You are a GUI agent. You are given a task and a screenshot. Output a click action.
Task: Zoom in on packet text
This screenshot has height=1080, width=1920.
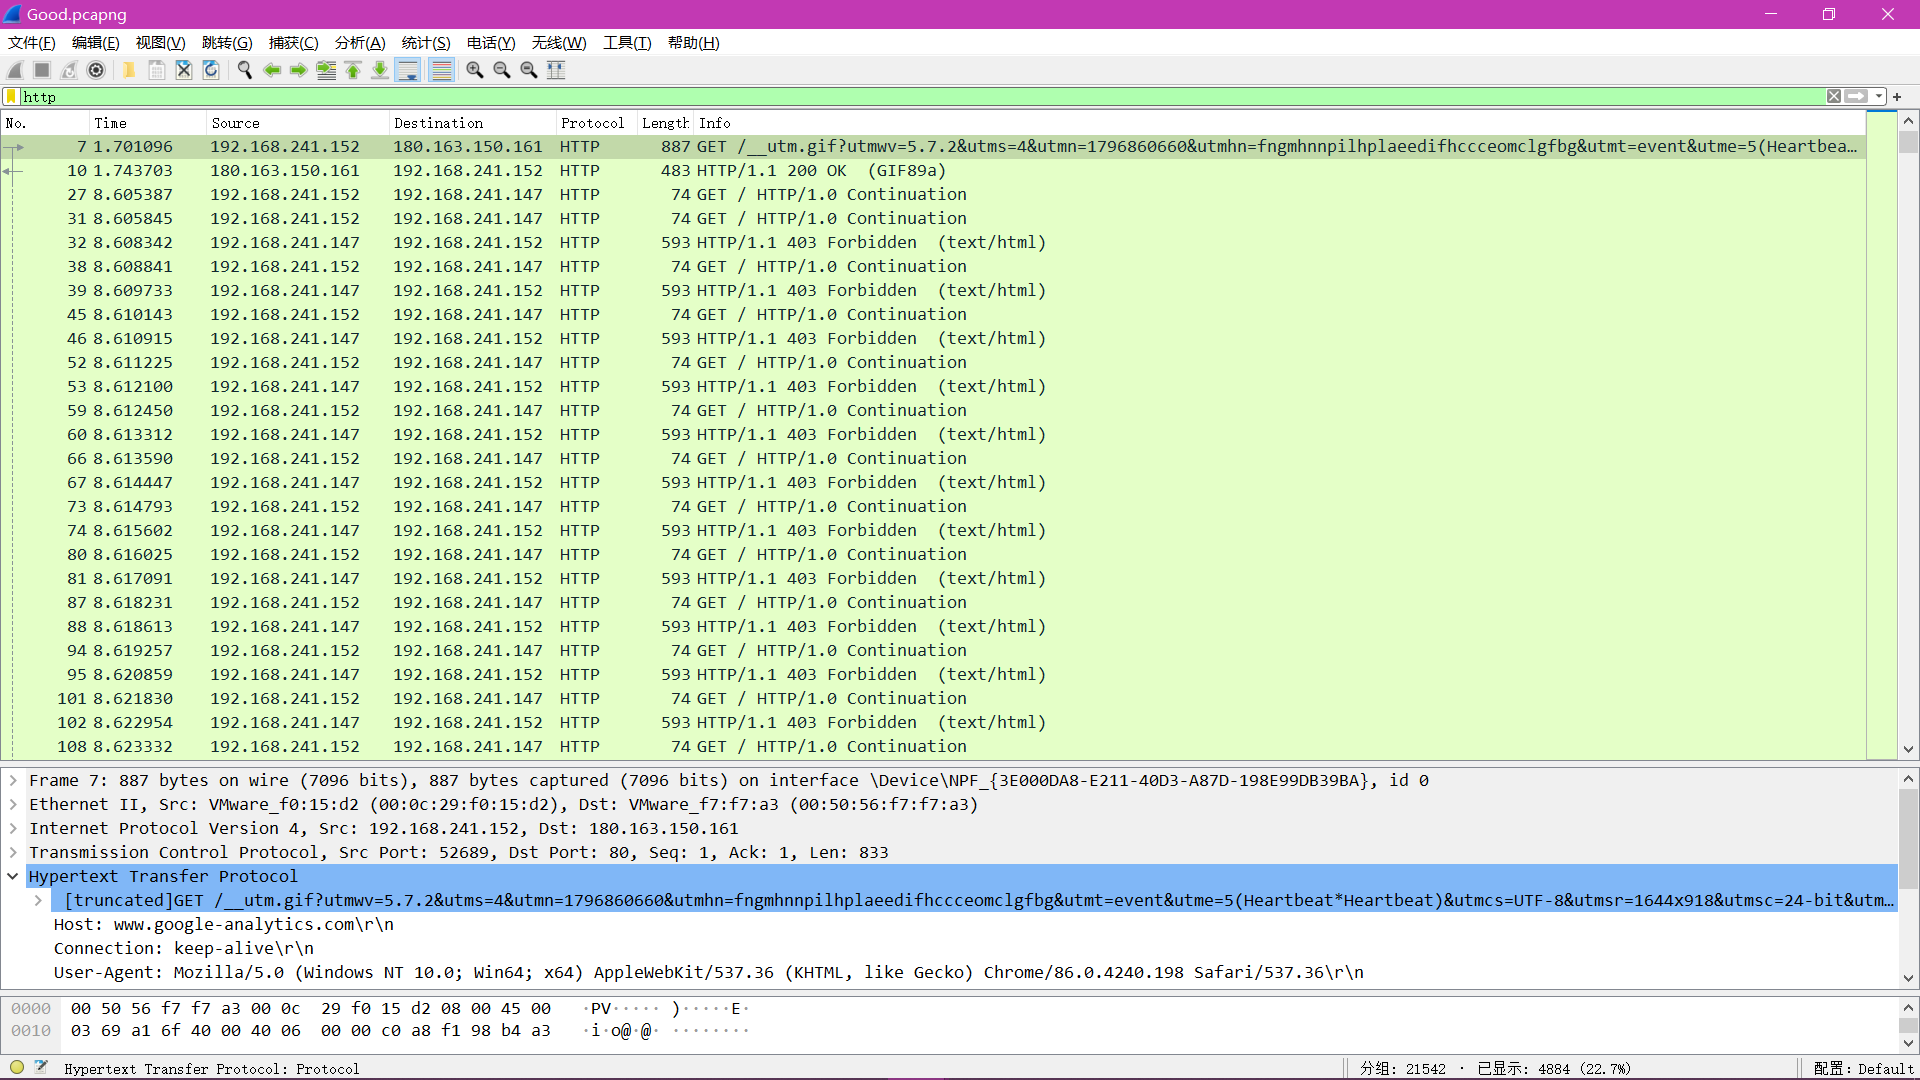pyautogui.click(x=475, y=70)
